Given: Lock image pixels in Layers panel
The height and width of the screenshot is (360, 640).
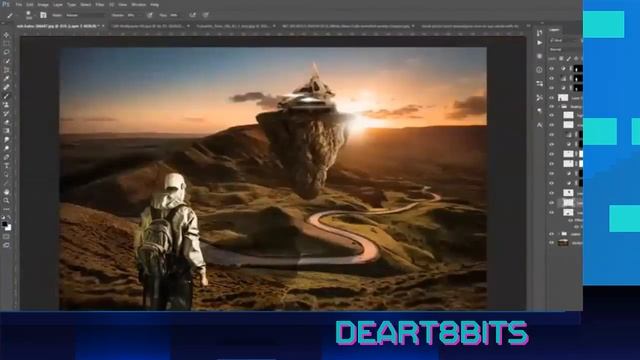Looking at the screenshot, I should [x=569, y=59].
